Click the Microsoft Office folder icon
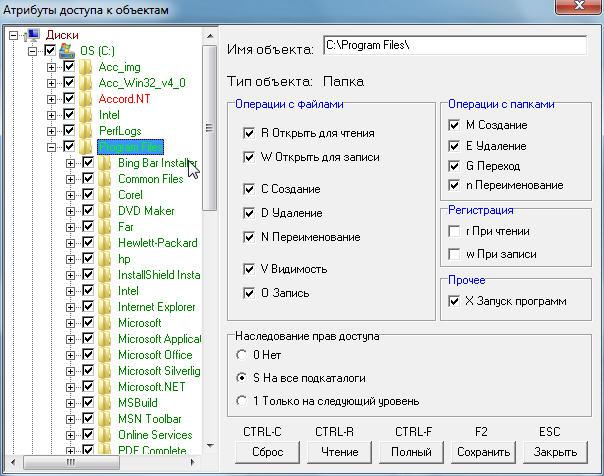Image resolution: width=604 pixels, height=476 pixels. click(105, 355)
